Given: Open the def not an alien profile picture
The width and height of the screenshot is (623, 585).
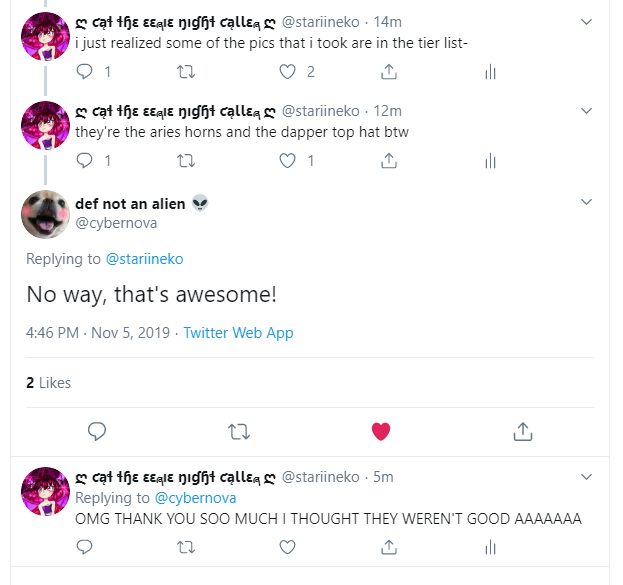Looking at the screenshot, I should [45, 215].
